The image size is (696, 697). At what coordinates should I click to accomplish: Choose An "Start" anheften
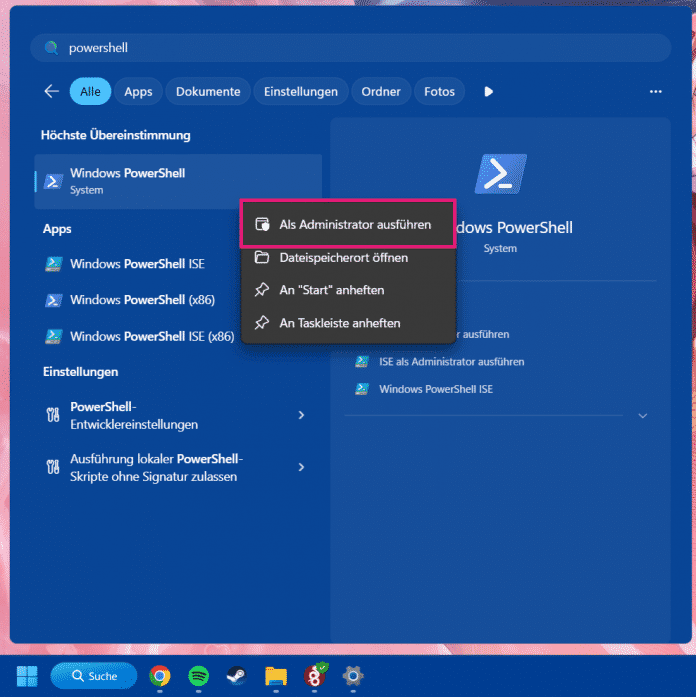pos(348,290)
